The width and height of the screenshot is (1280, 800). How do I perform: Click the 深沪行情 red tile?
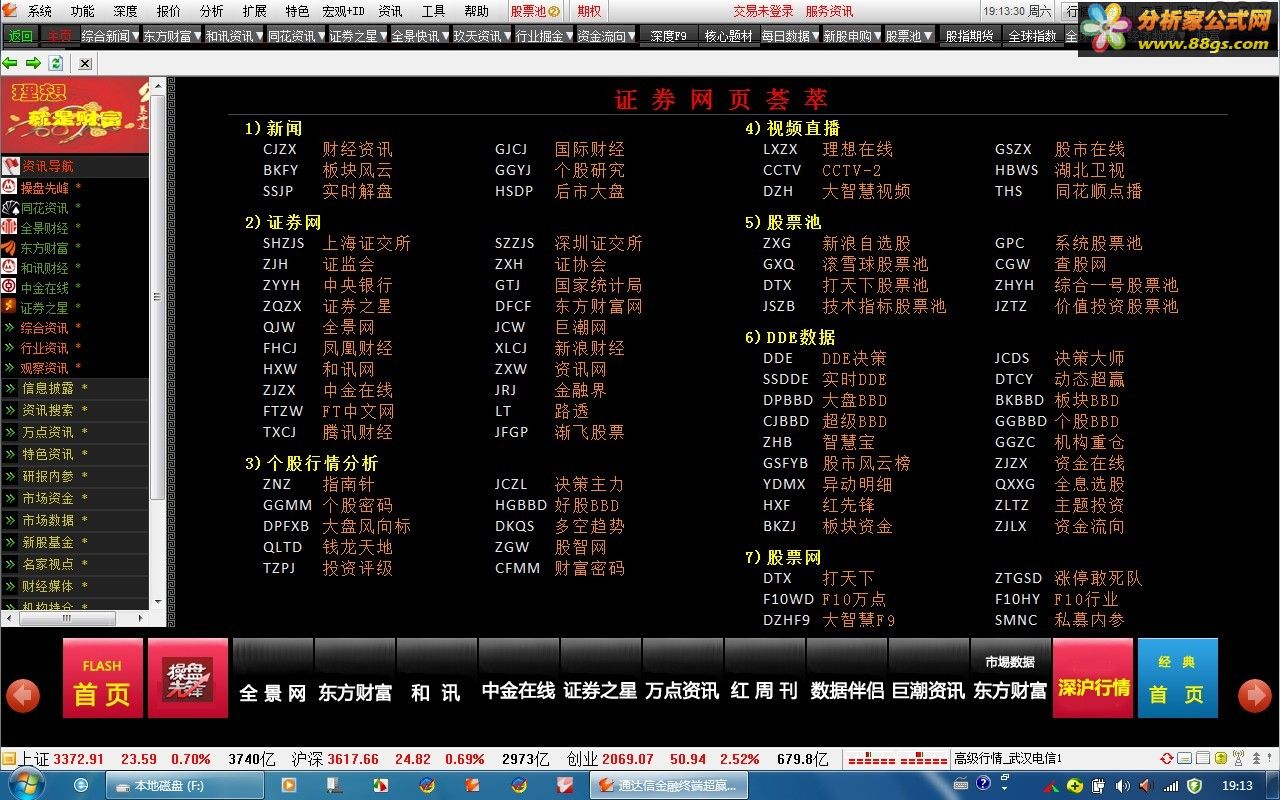point(1093,678)
